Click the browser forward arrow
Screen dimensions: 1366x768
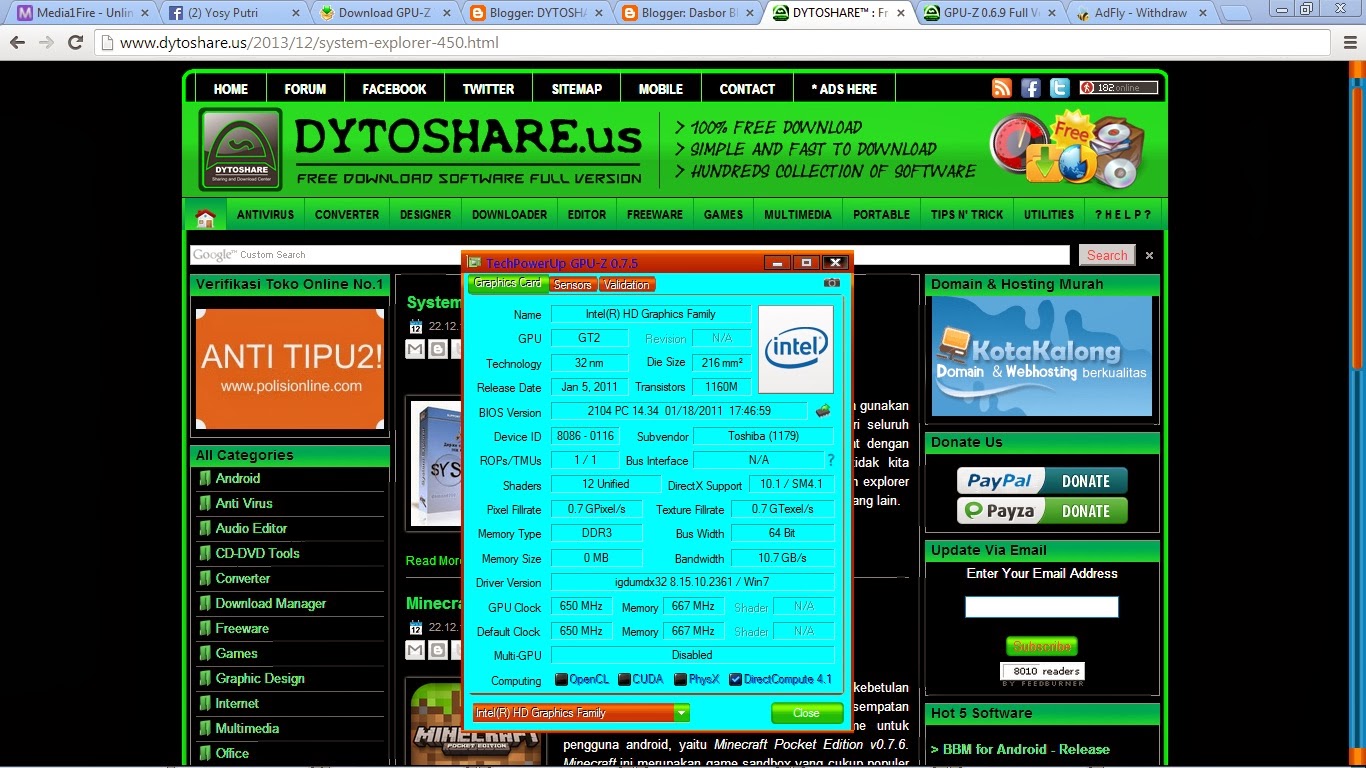click(x=46, y=43)
